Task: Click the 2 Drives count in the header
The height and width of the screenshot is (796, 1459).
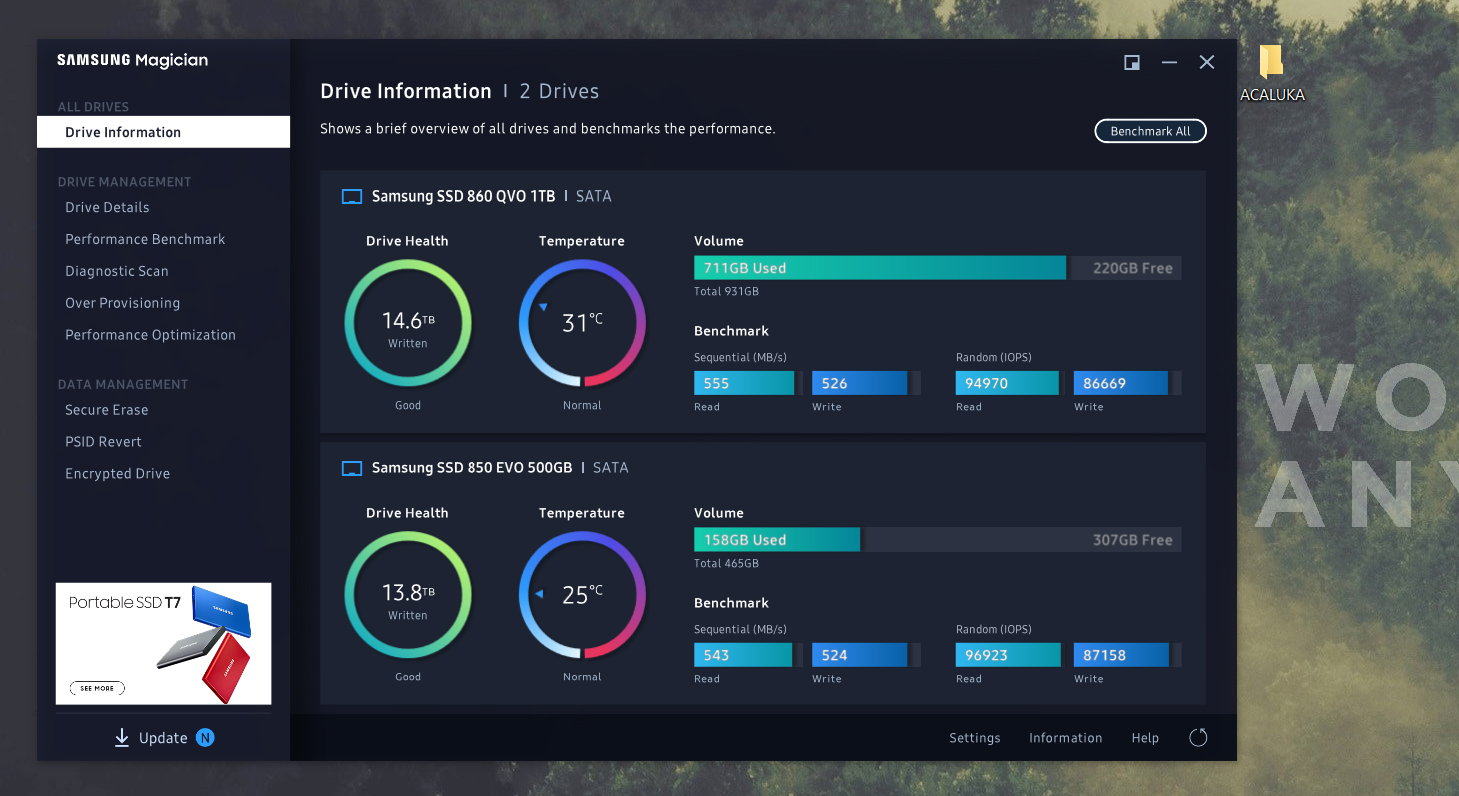Action: coord(559,91)
